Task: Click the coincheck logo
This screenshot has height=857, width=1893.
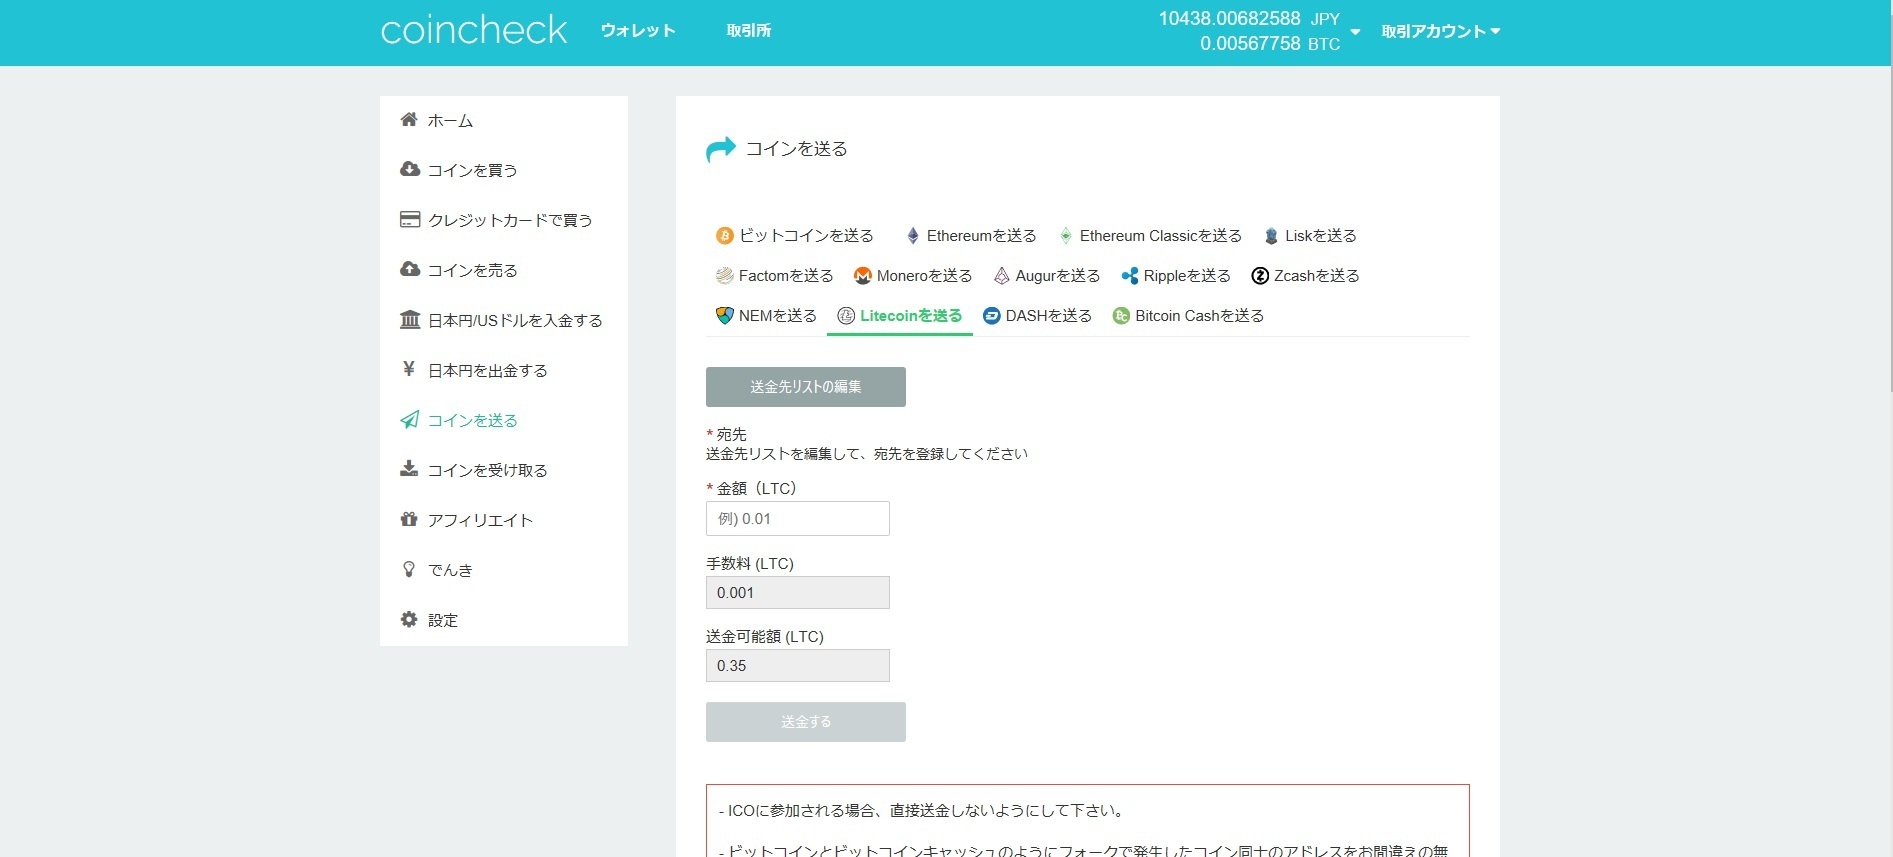Action: [474, 30]
